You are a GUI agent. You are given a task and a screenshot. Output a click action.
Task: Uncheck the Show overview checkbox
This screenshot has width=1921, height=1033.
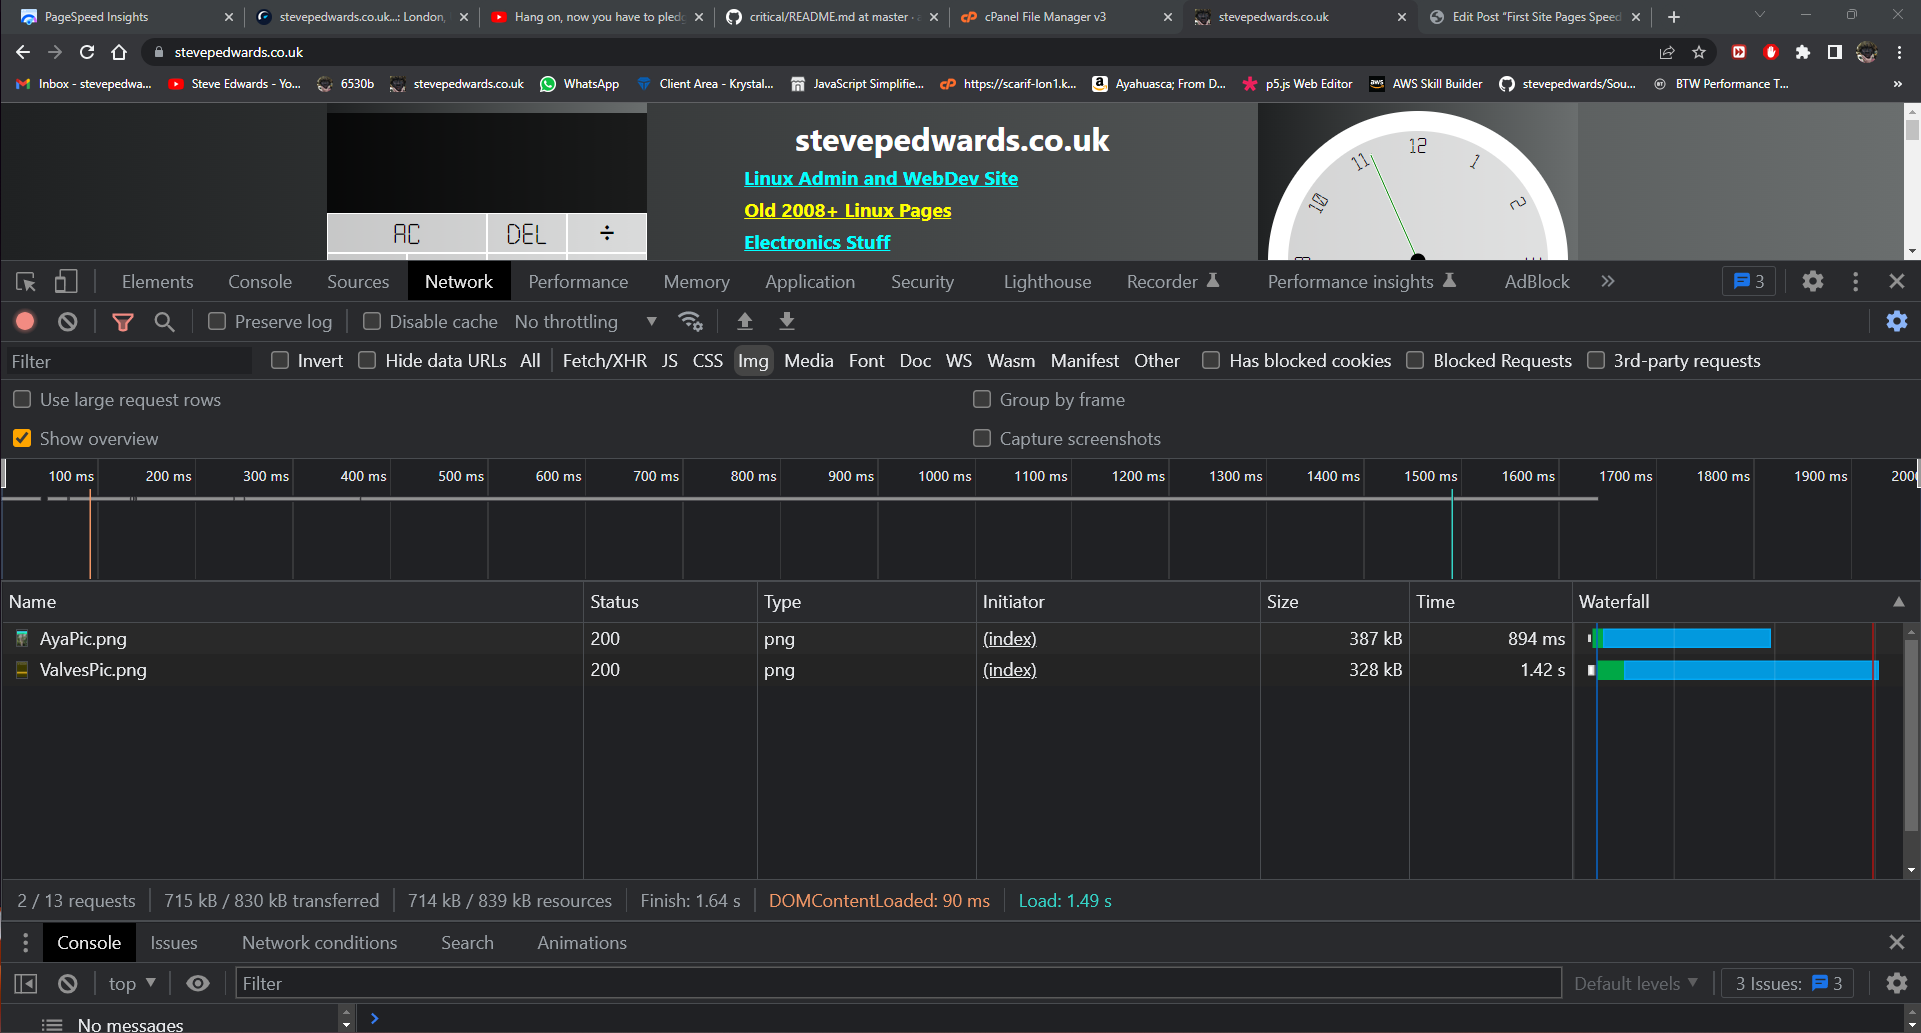tap(22, 438)
